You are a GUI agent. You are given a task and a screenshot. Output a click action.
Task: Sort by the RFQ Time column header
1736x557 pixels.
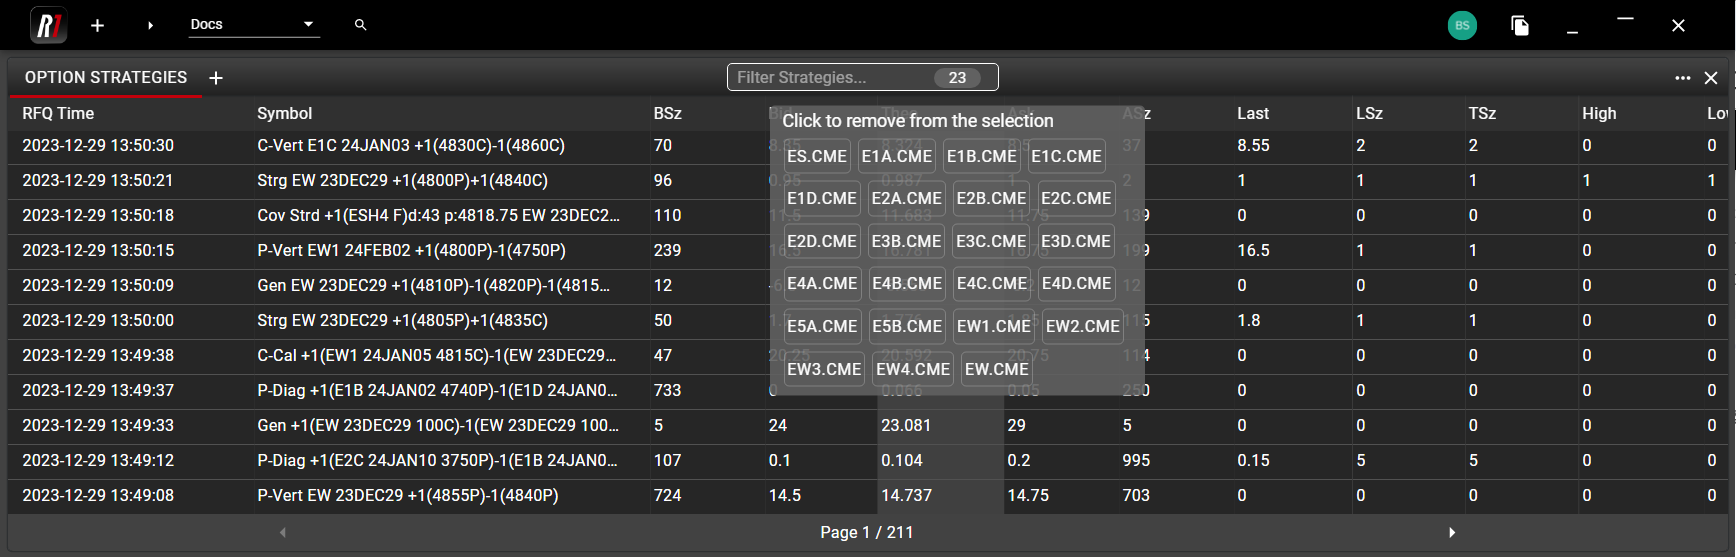59,114
